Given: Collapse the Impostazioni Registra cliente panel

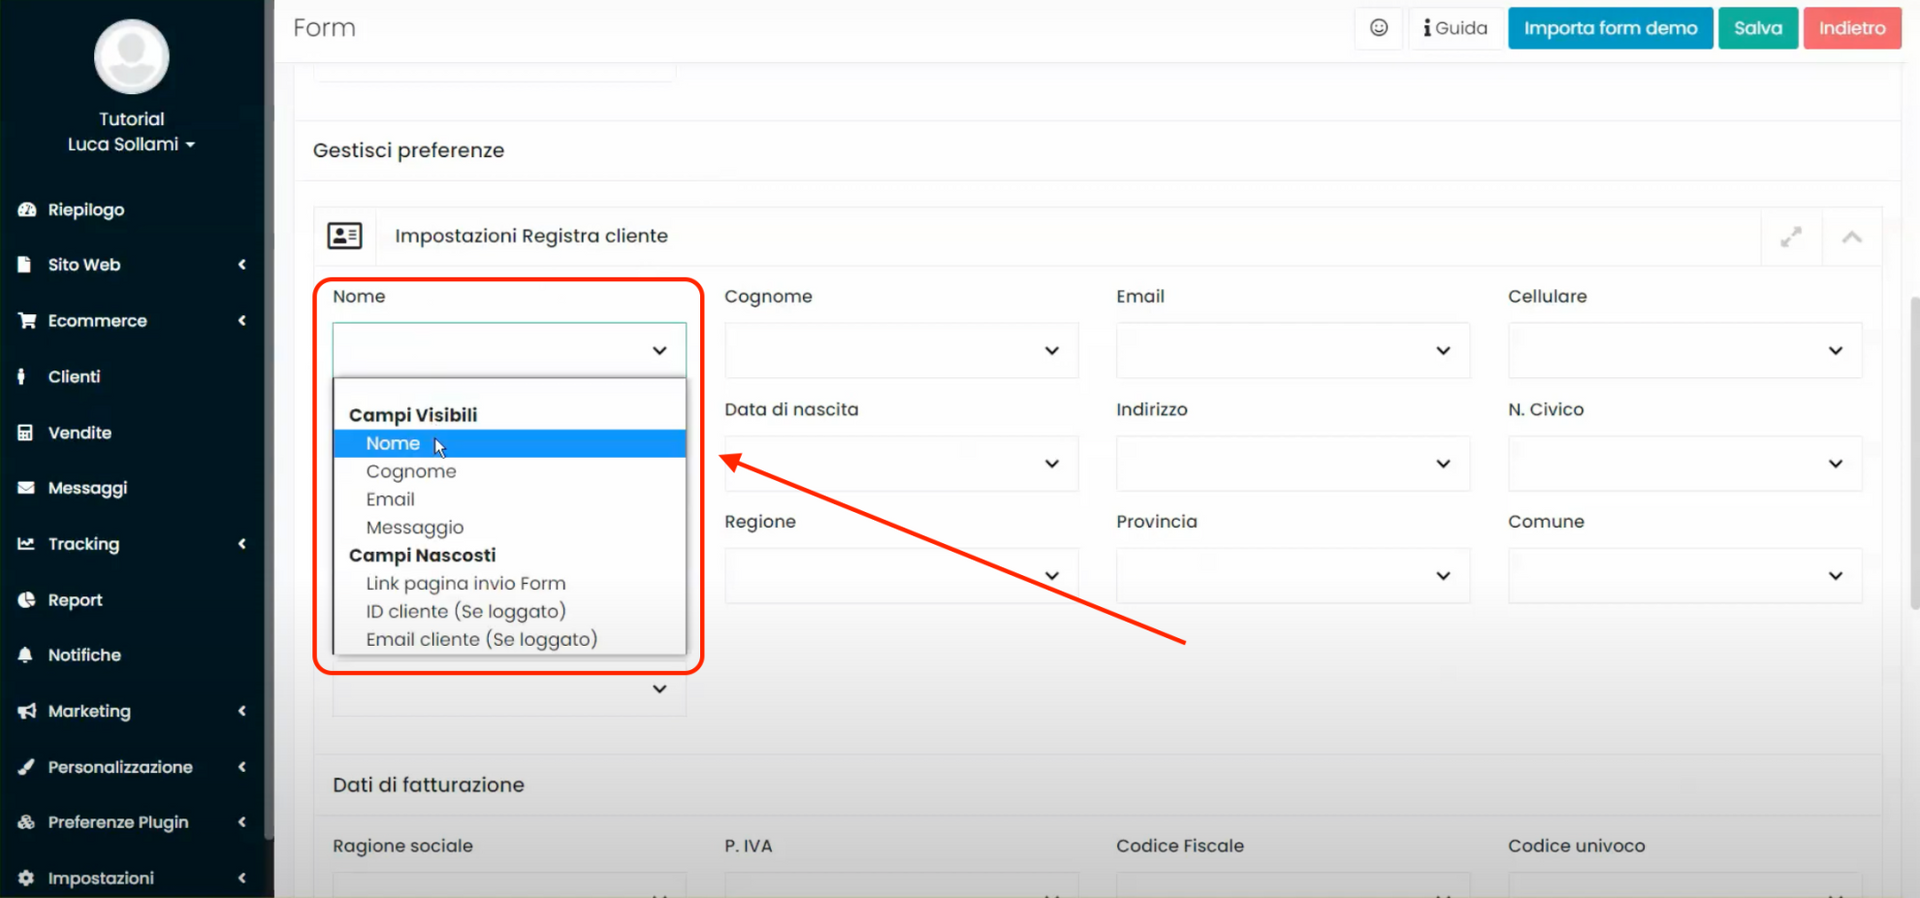Looking at the screenshot, I should [x=1852, y=237].
